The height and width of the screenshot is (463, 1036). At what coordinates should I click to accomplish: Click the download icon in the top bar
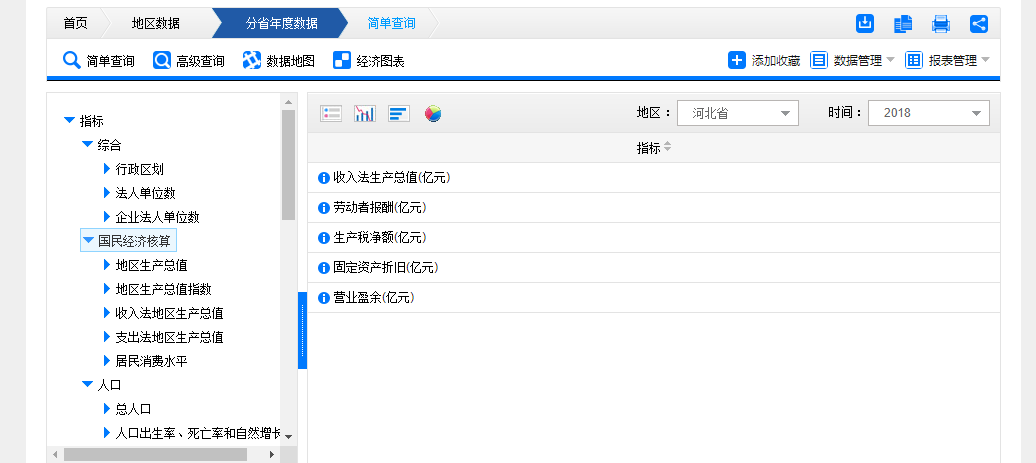865,24
